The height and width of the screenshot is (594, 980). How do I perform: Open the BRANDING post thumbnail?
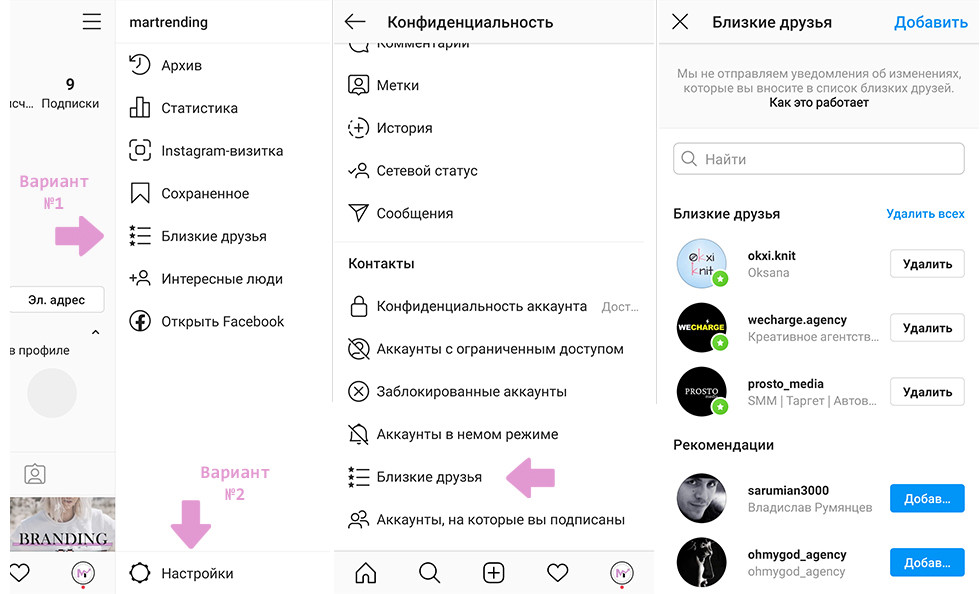click(x=62, y=524)
